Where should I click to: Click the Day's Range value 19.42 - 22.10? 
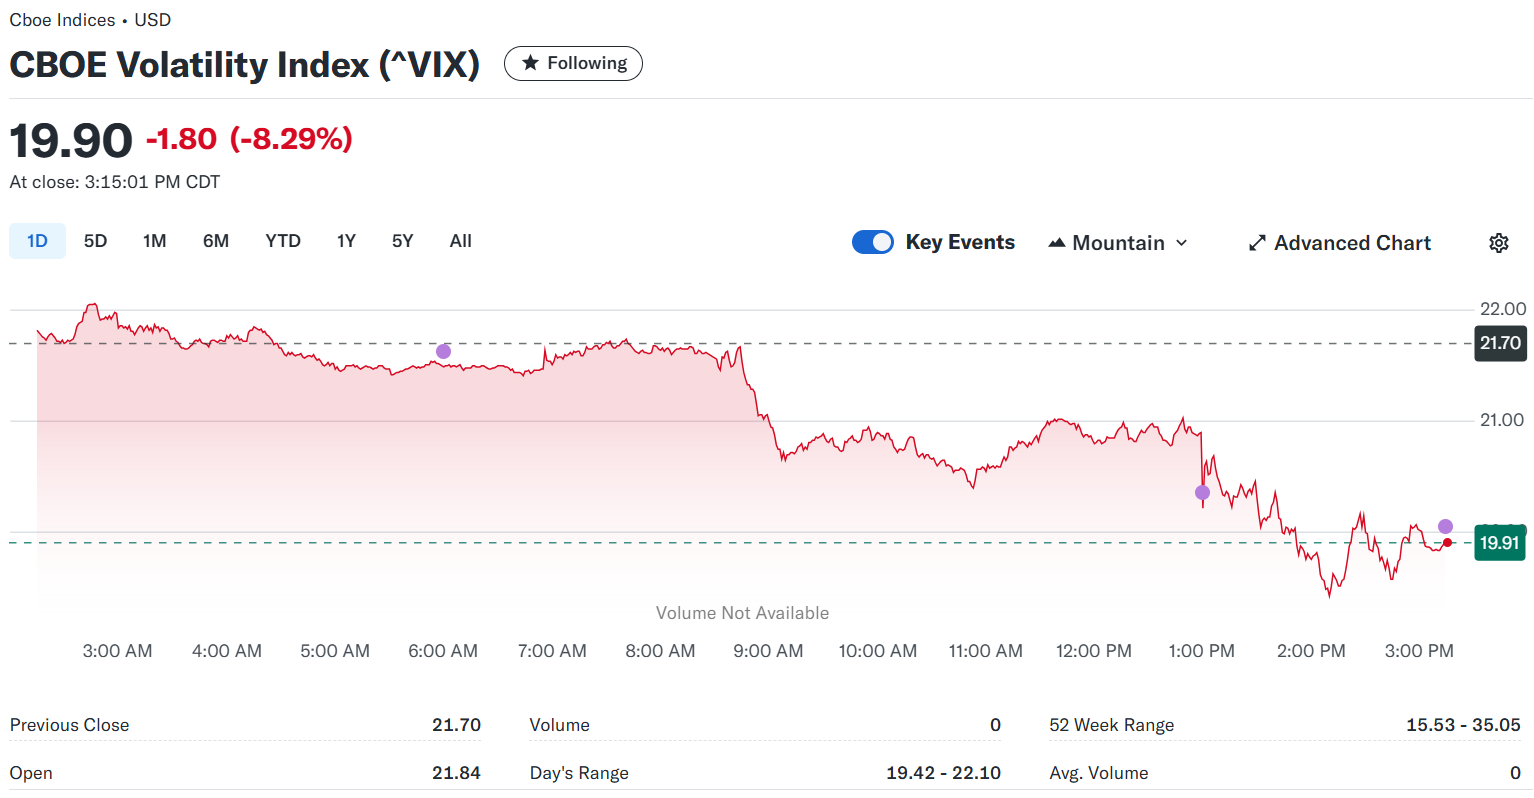tap(943, 773)
